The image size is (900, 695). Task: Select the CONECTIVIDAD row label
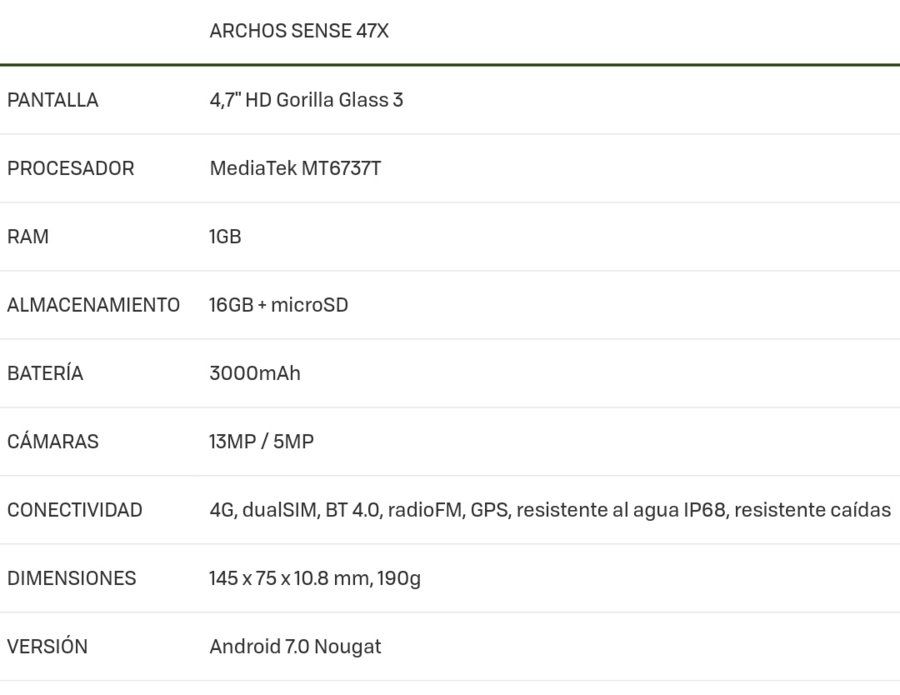tap(75, 510)
